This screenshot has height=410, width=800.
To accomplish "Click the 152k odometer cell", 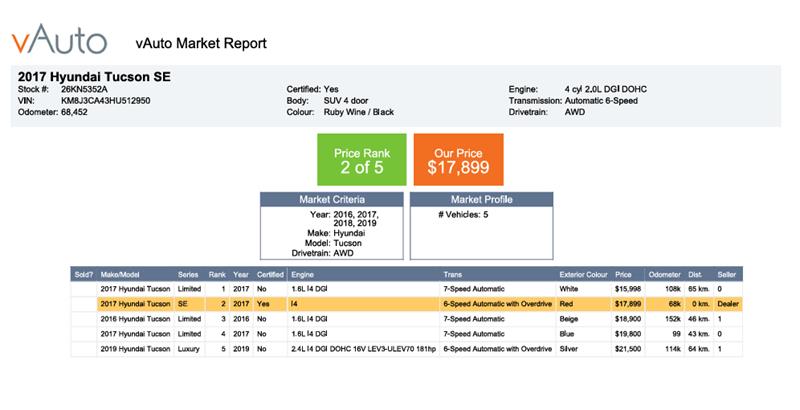I will pyautogui.click(x=673, y=319).
